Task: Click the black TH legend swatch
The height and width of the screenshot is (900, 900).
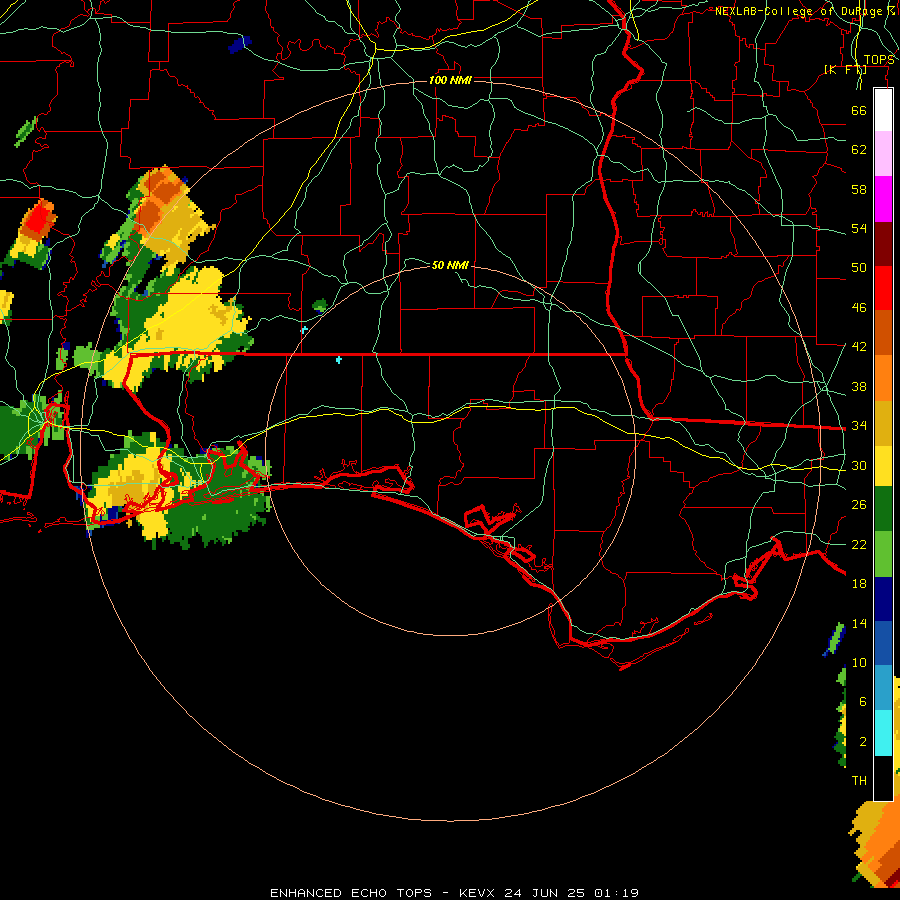Action: click(883, 777)
